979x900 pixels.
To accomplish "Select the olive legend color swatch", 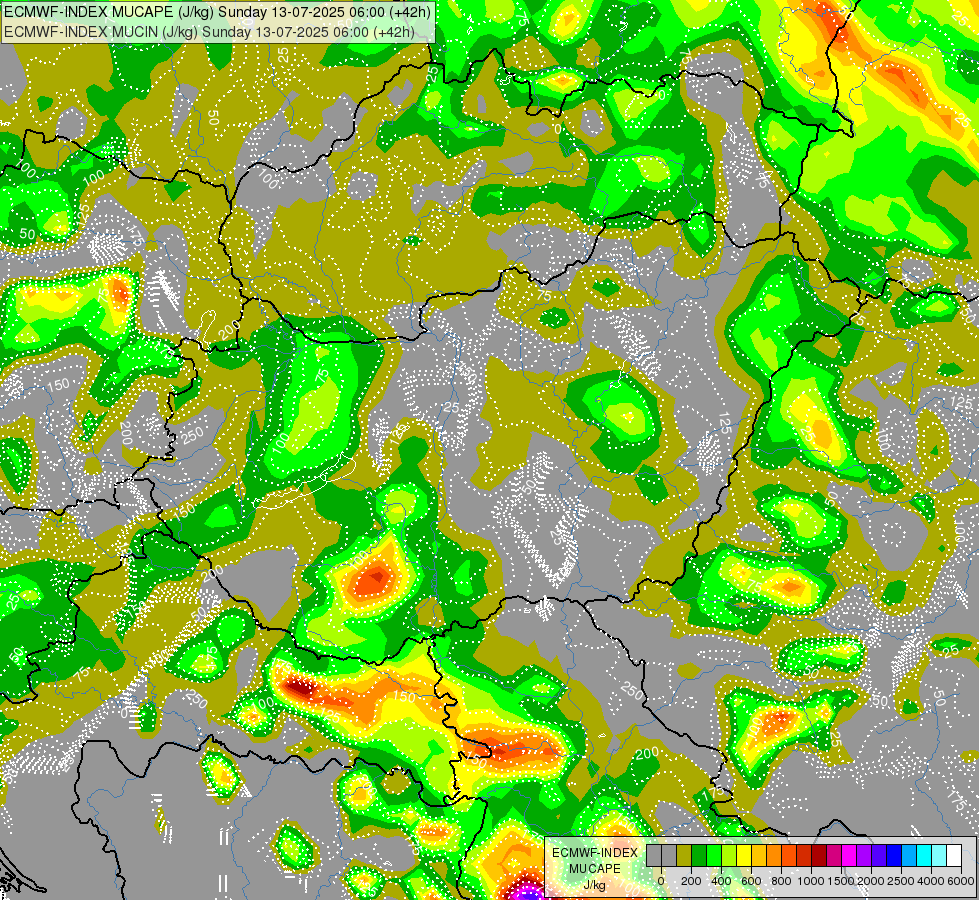I will pos(684,855).
